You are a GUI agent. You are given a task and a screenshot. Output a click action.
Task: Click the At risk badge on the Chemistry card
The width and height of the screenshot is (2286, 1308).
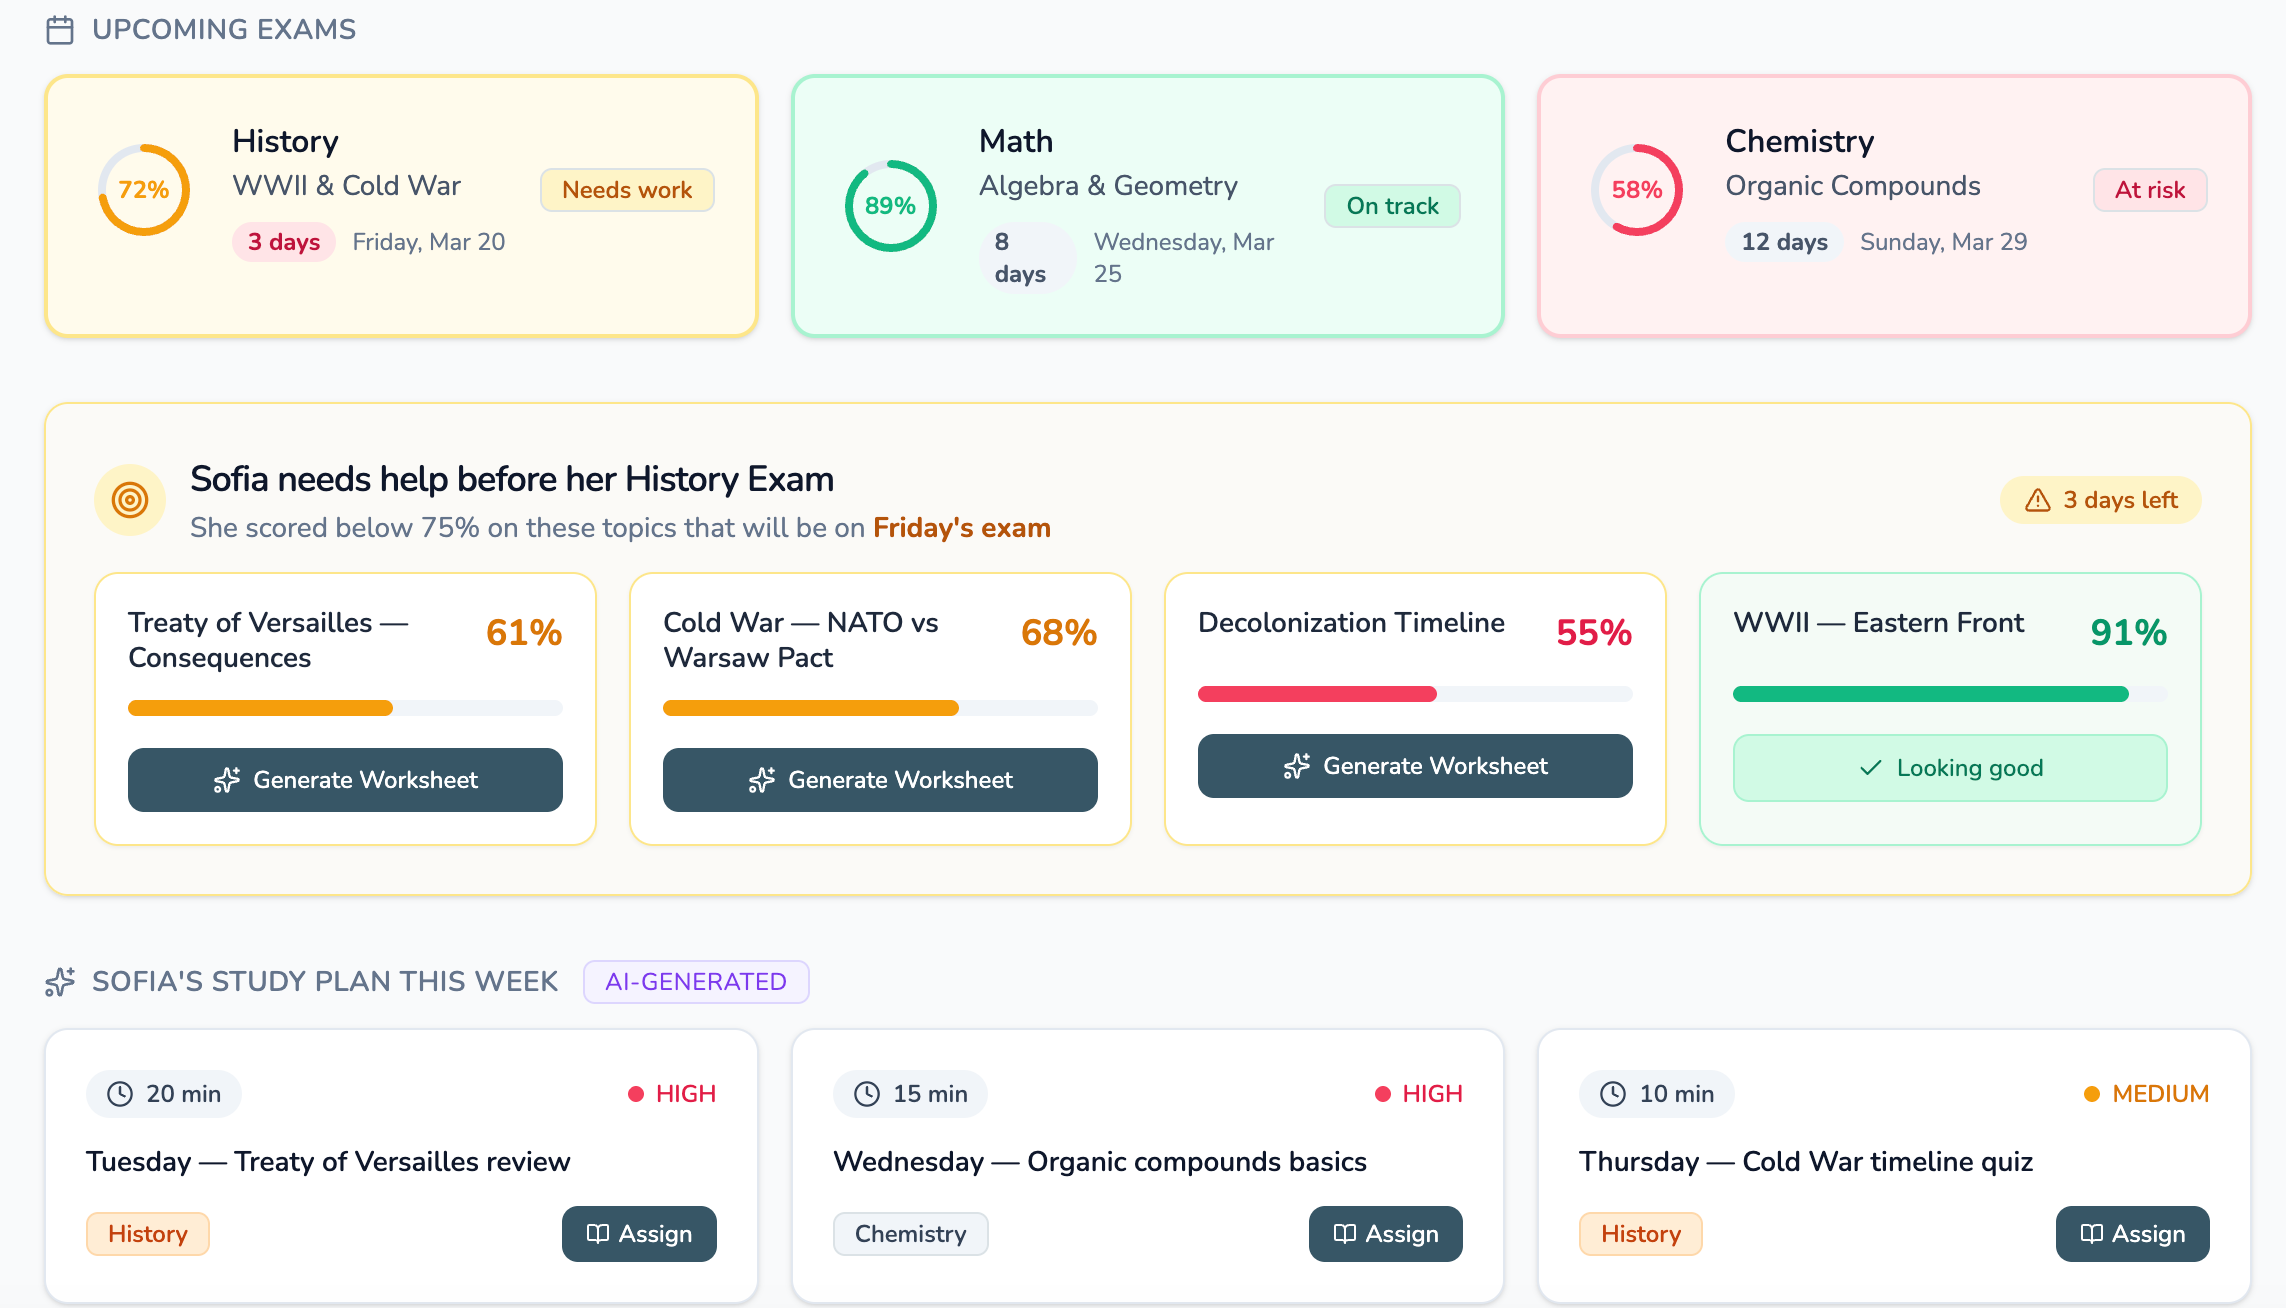(2150, 190)
